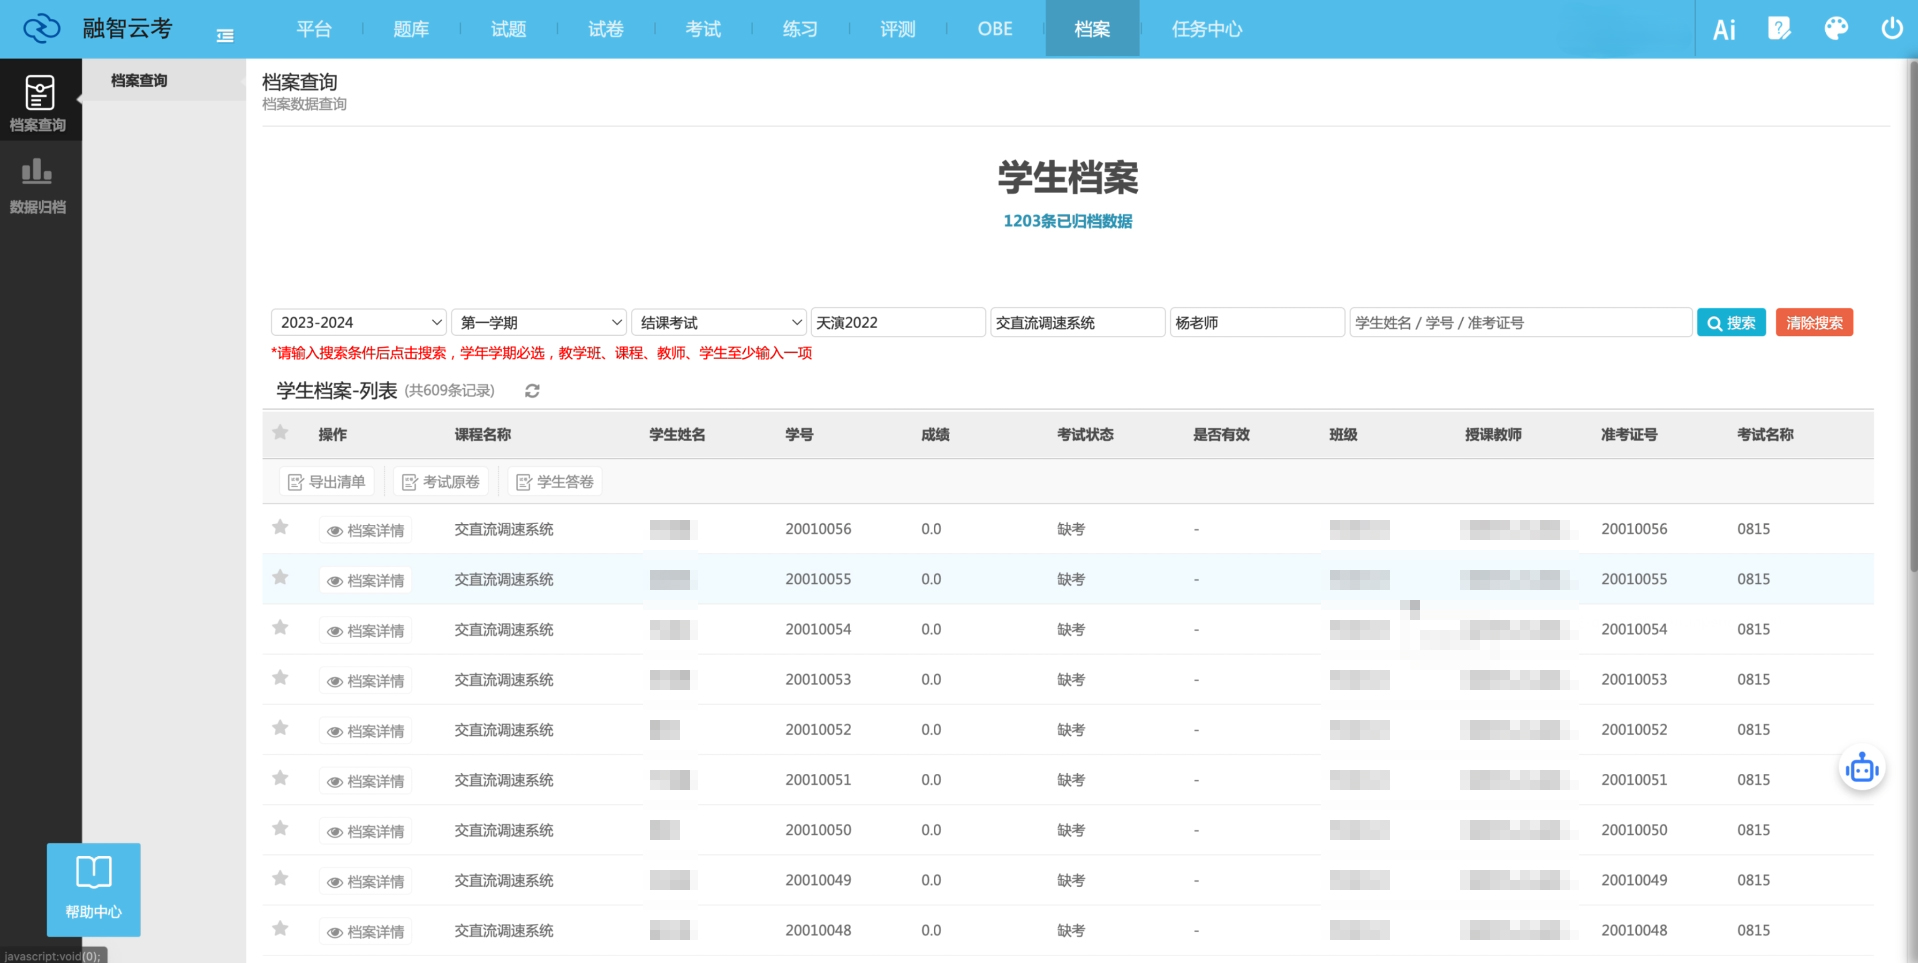1918x963 pixels.
Task: Open the OBE top menu
Action: pos(995,29)
